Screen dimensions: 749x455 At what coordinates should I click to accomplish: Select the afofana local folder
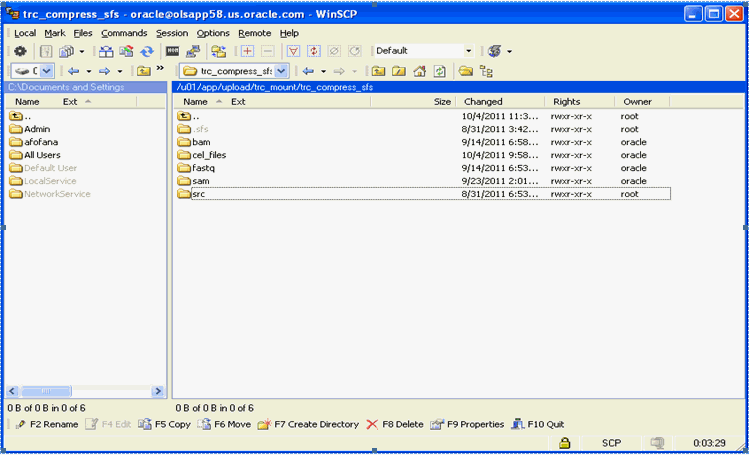pyautogui.click(x=33, y=142)
